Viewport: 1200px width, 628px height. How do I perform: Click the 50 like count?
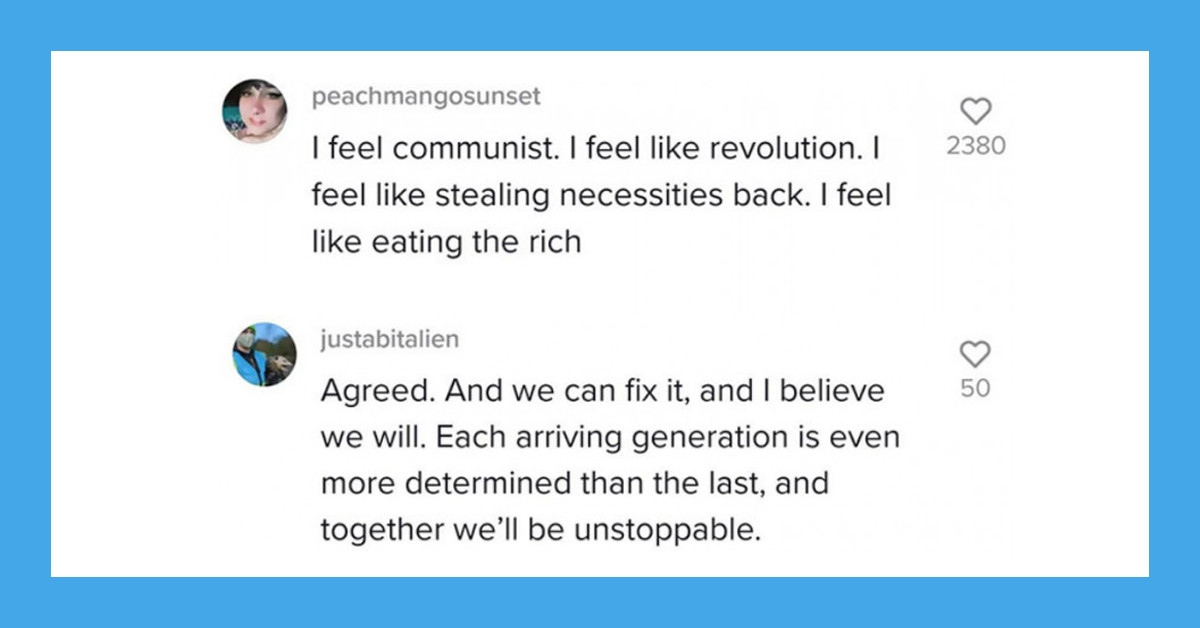tap(975, 389)
